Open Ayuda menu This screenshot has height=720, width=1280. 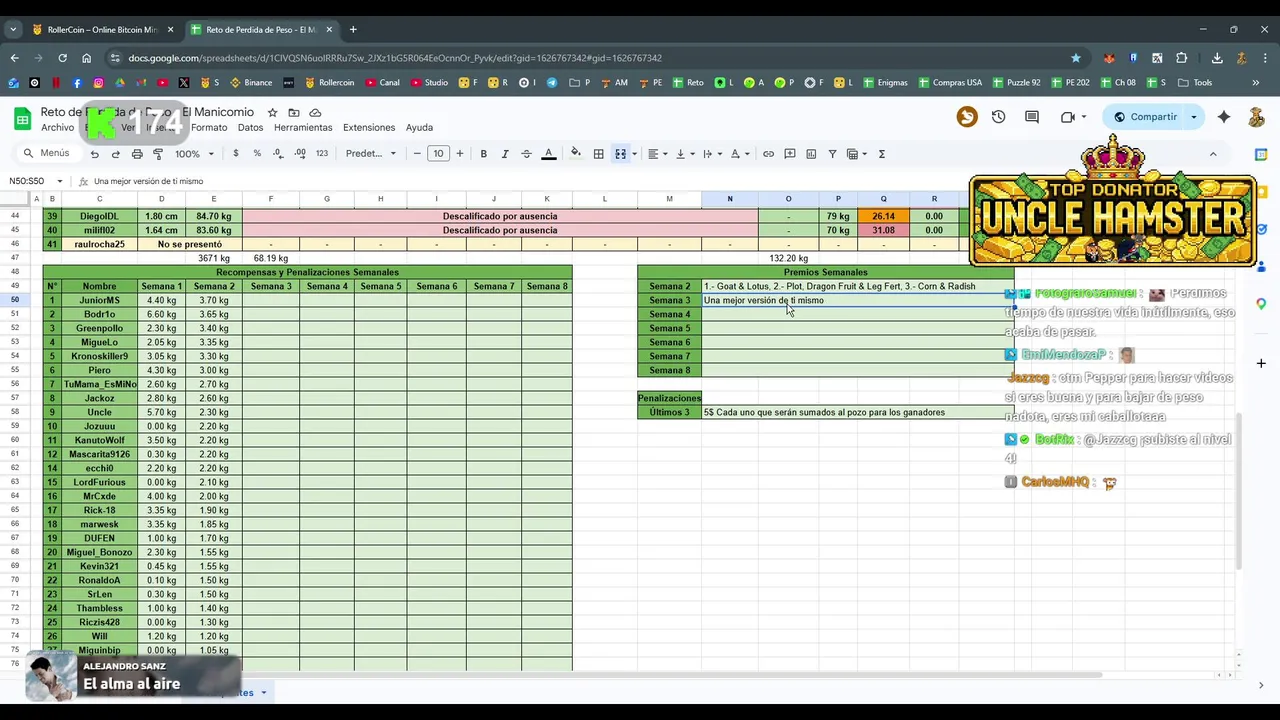click(x=419, y=128)
